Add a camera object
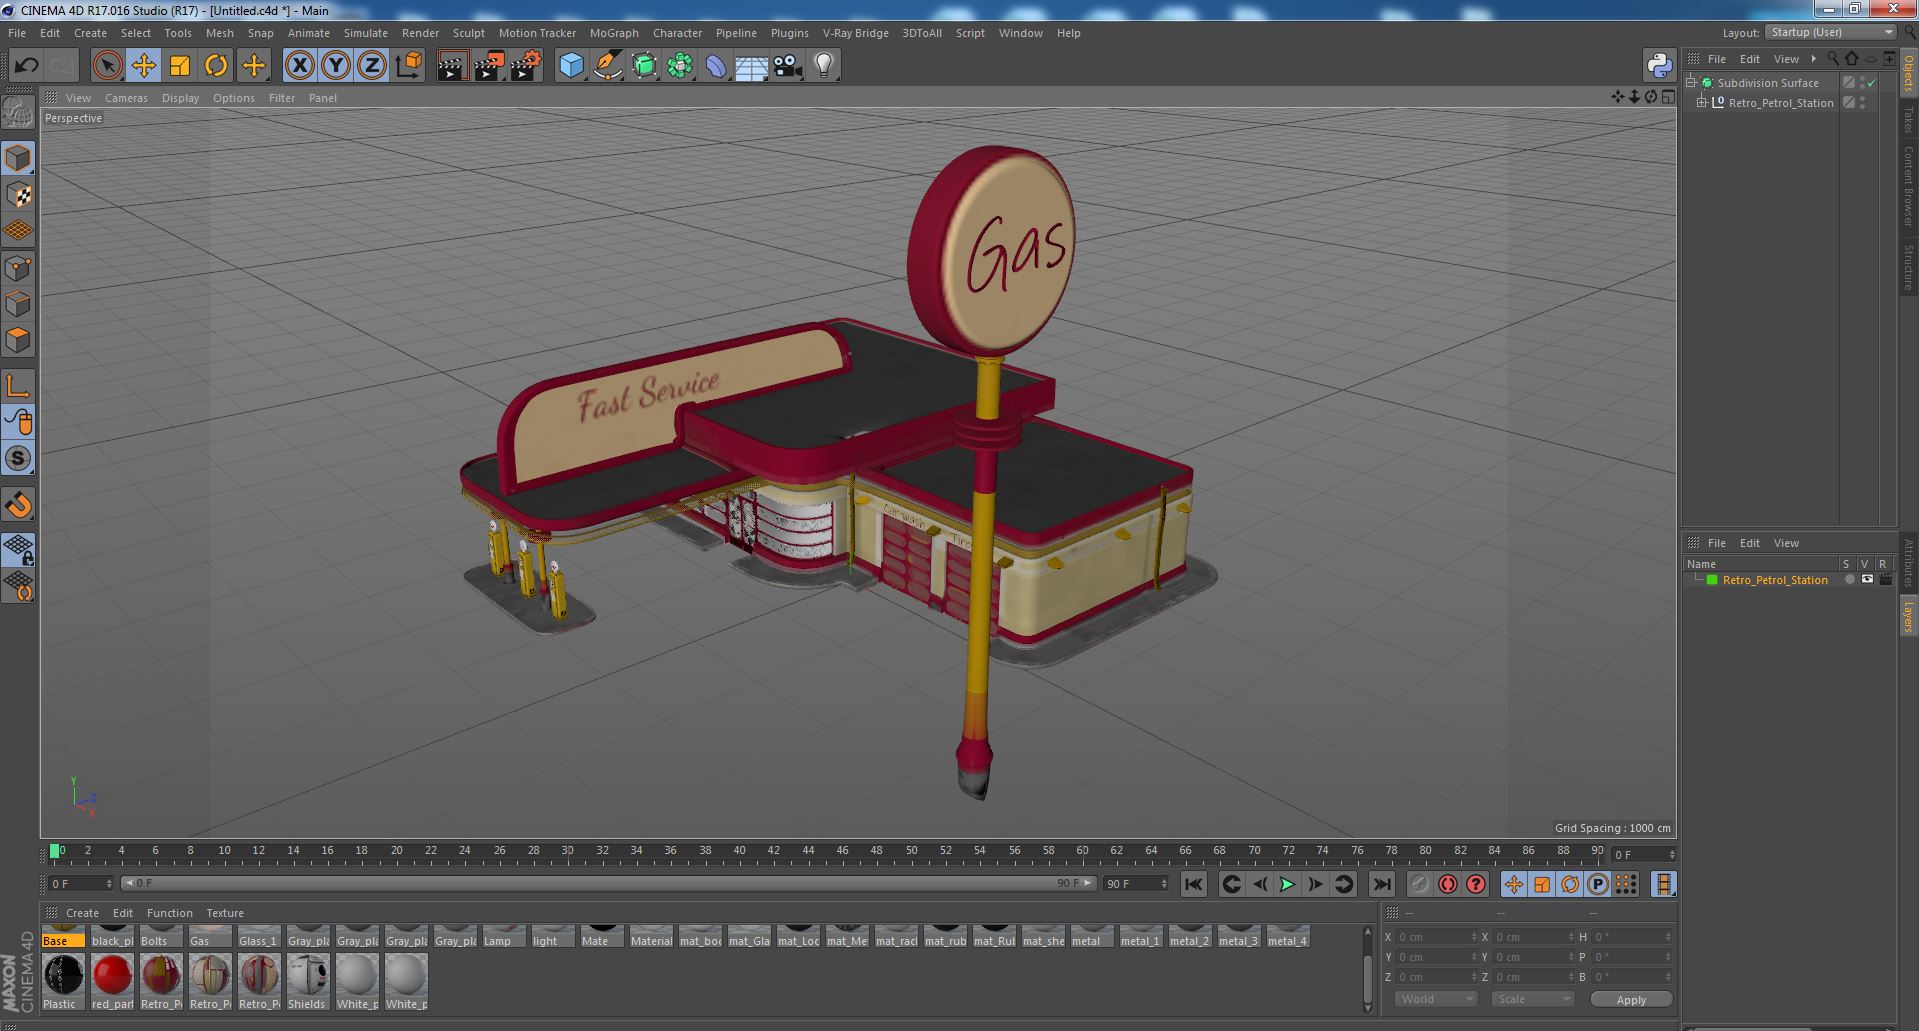 coord(788,66)
